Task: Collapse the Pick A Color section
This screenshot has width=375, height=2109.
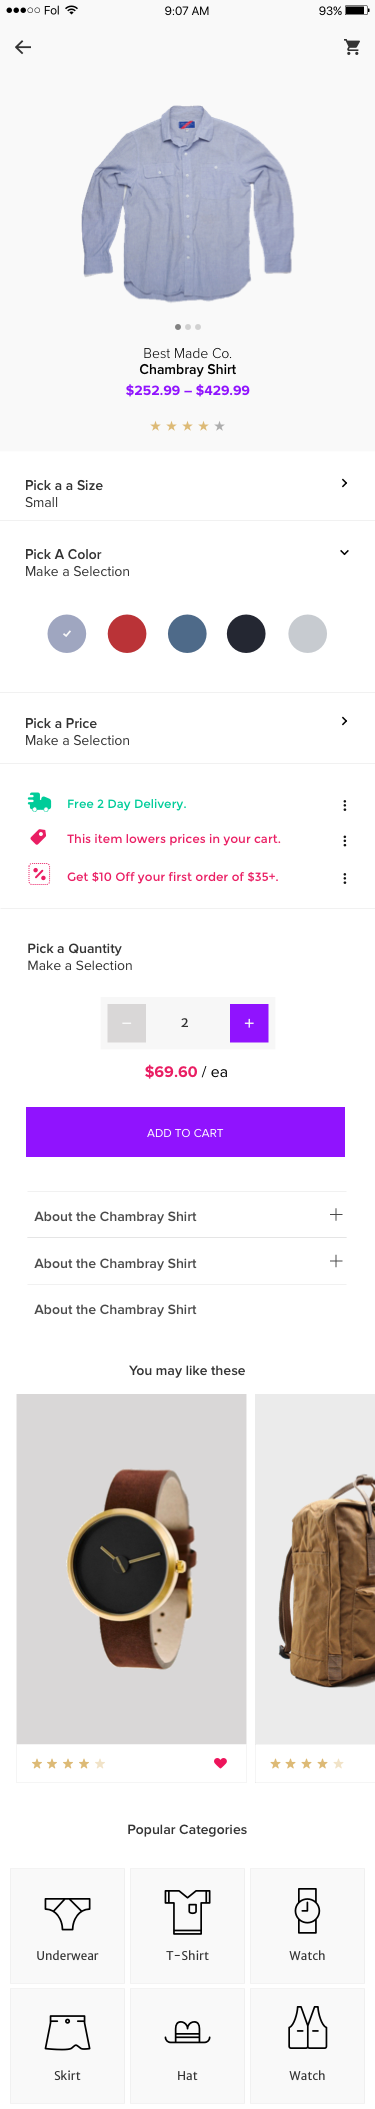Action: pos(344,552)
